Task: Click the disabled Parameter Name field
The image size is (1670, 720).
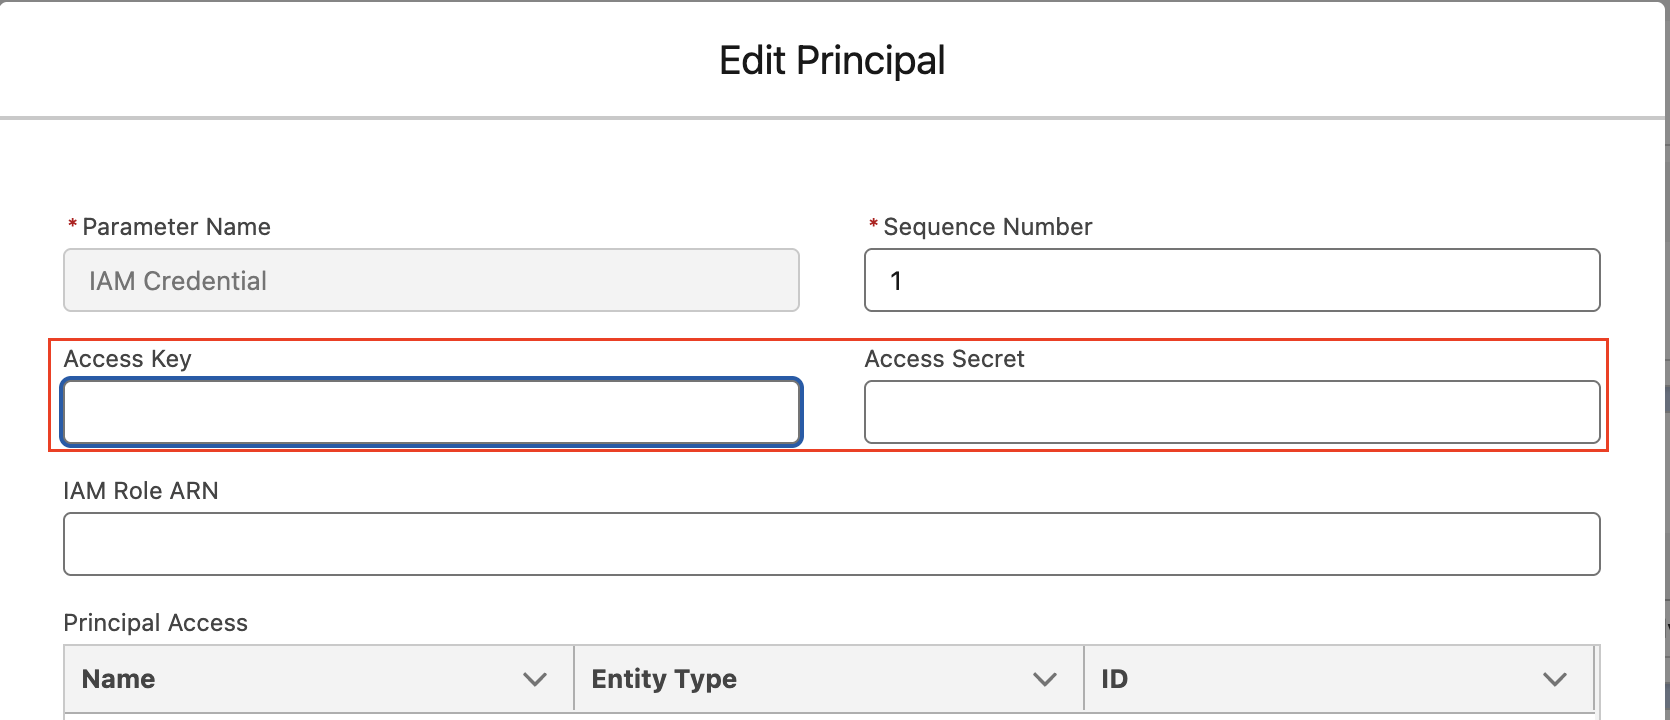Action: [x=431, y=280]
